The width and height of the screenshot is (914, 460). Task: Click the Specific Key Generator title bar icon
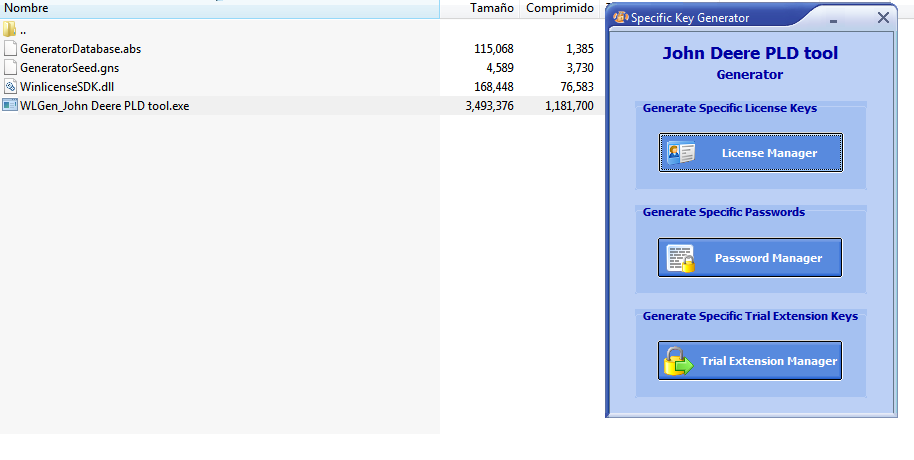tap(621, 17)
